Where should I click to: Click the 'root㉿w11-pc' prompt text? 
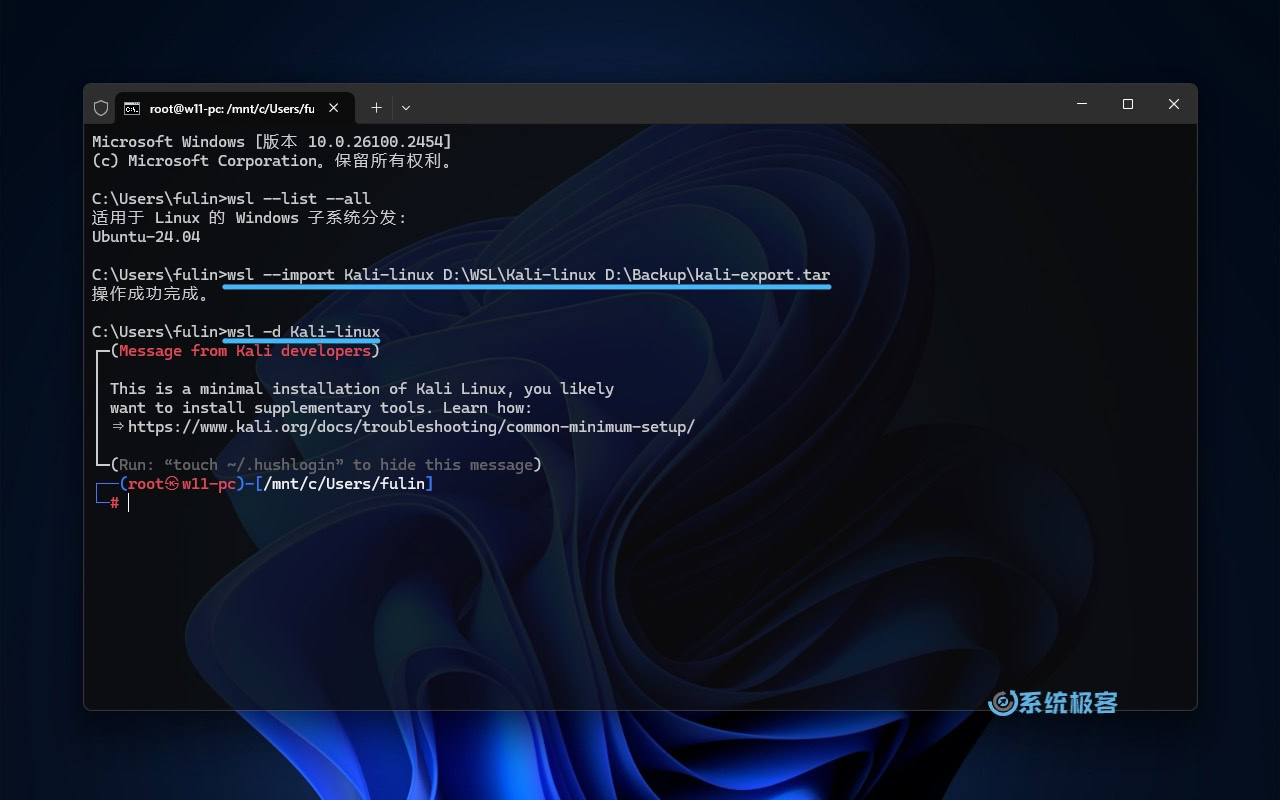click(x=182, y=484)
